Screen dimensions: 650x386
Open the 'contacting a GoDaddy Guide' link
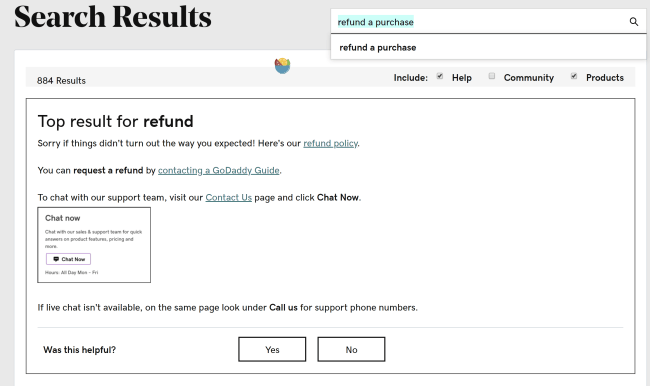(218, 170)
